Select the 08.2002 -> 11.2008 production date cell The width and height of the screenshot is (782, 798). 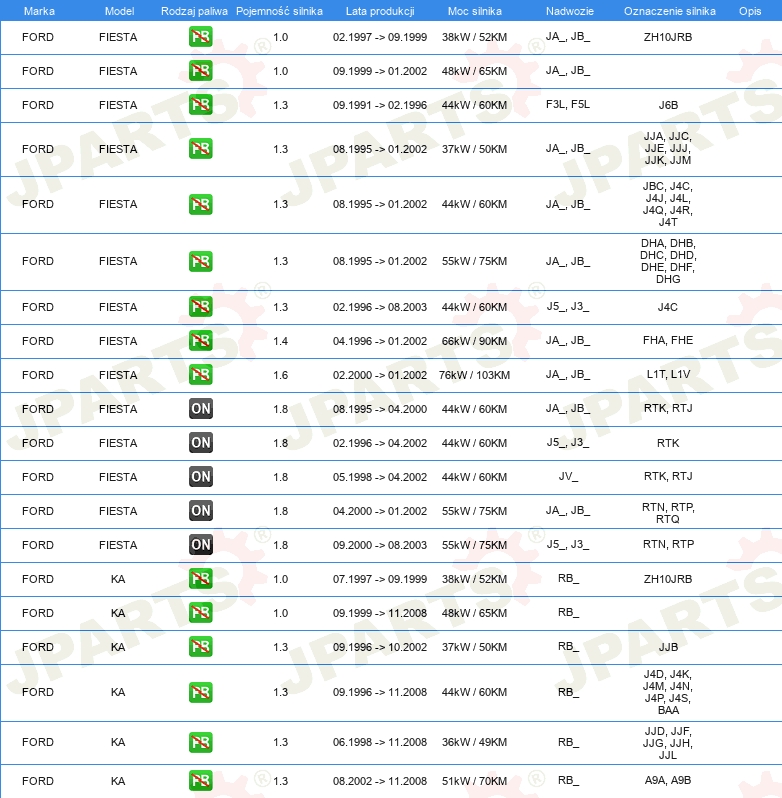point(380,781)
